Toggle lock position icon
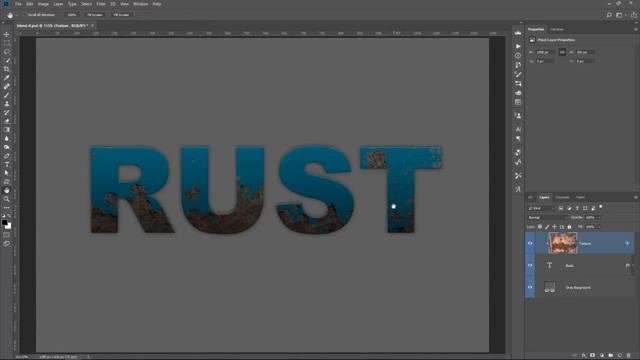Screen dimensions: 640x360 [x=554, y=227]
